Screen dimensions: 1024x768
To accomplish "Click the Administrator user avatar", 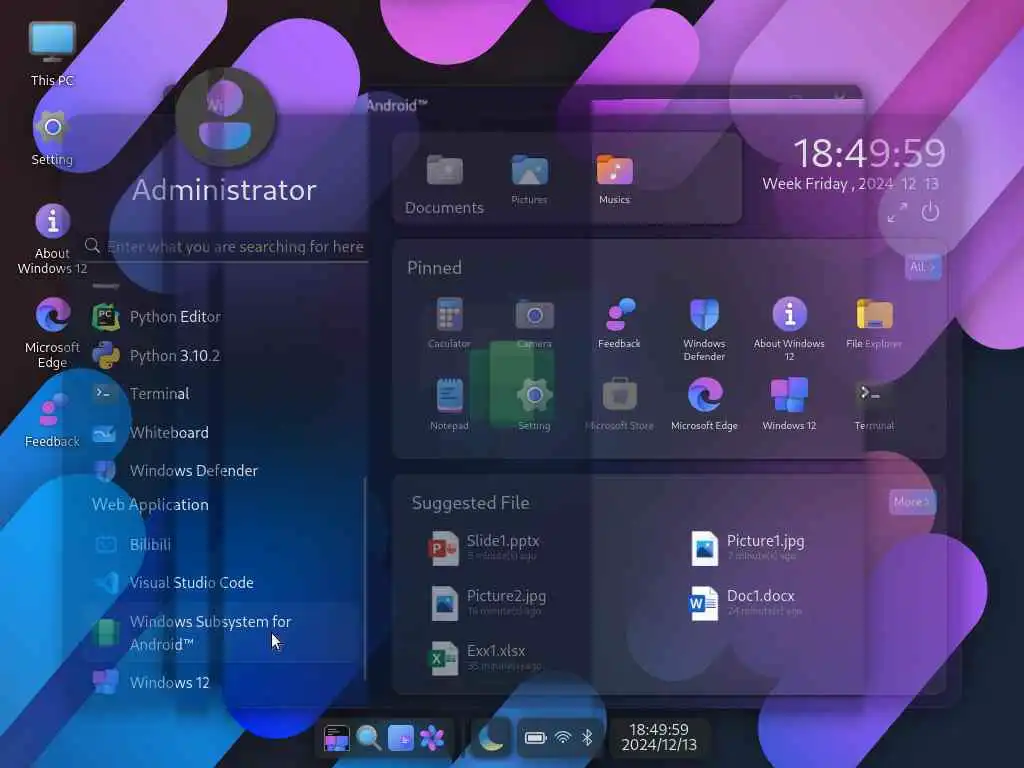I will (x=225, y=118).
